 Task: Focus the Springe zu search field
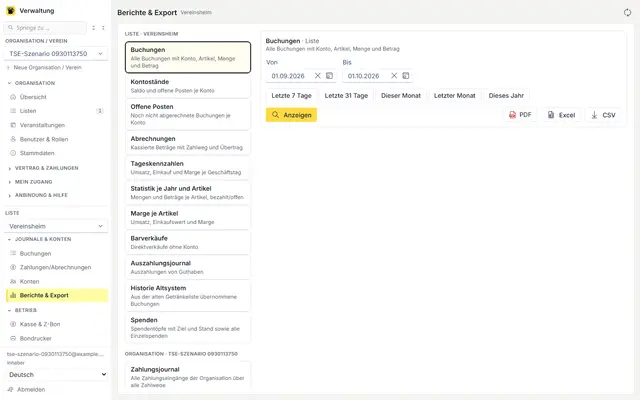coord(45,28)
